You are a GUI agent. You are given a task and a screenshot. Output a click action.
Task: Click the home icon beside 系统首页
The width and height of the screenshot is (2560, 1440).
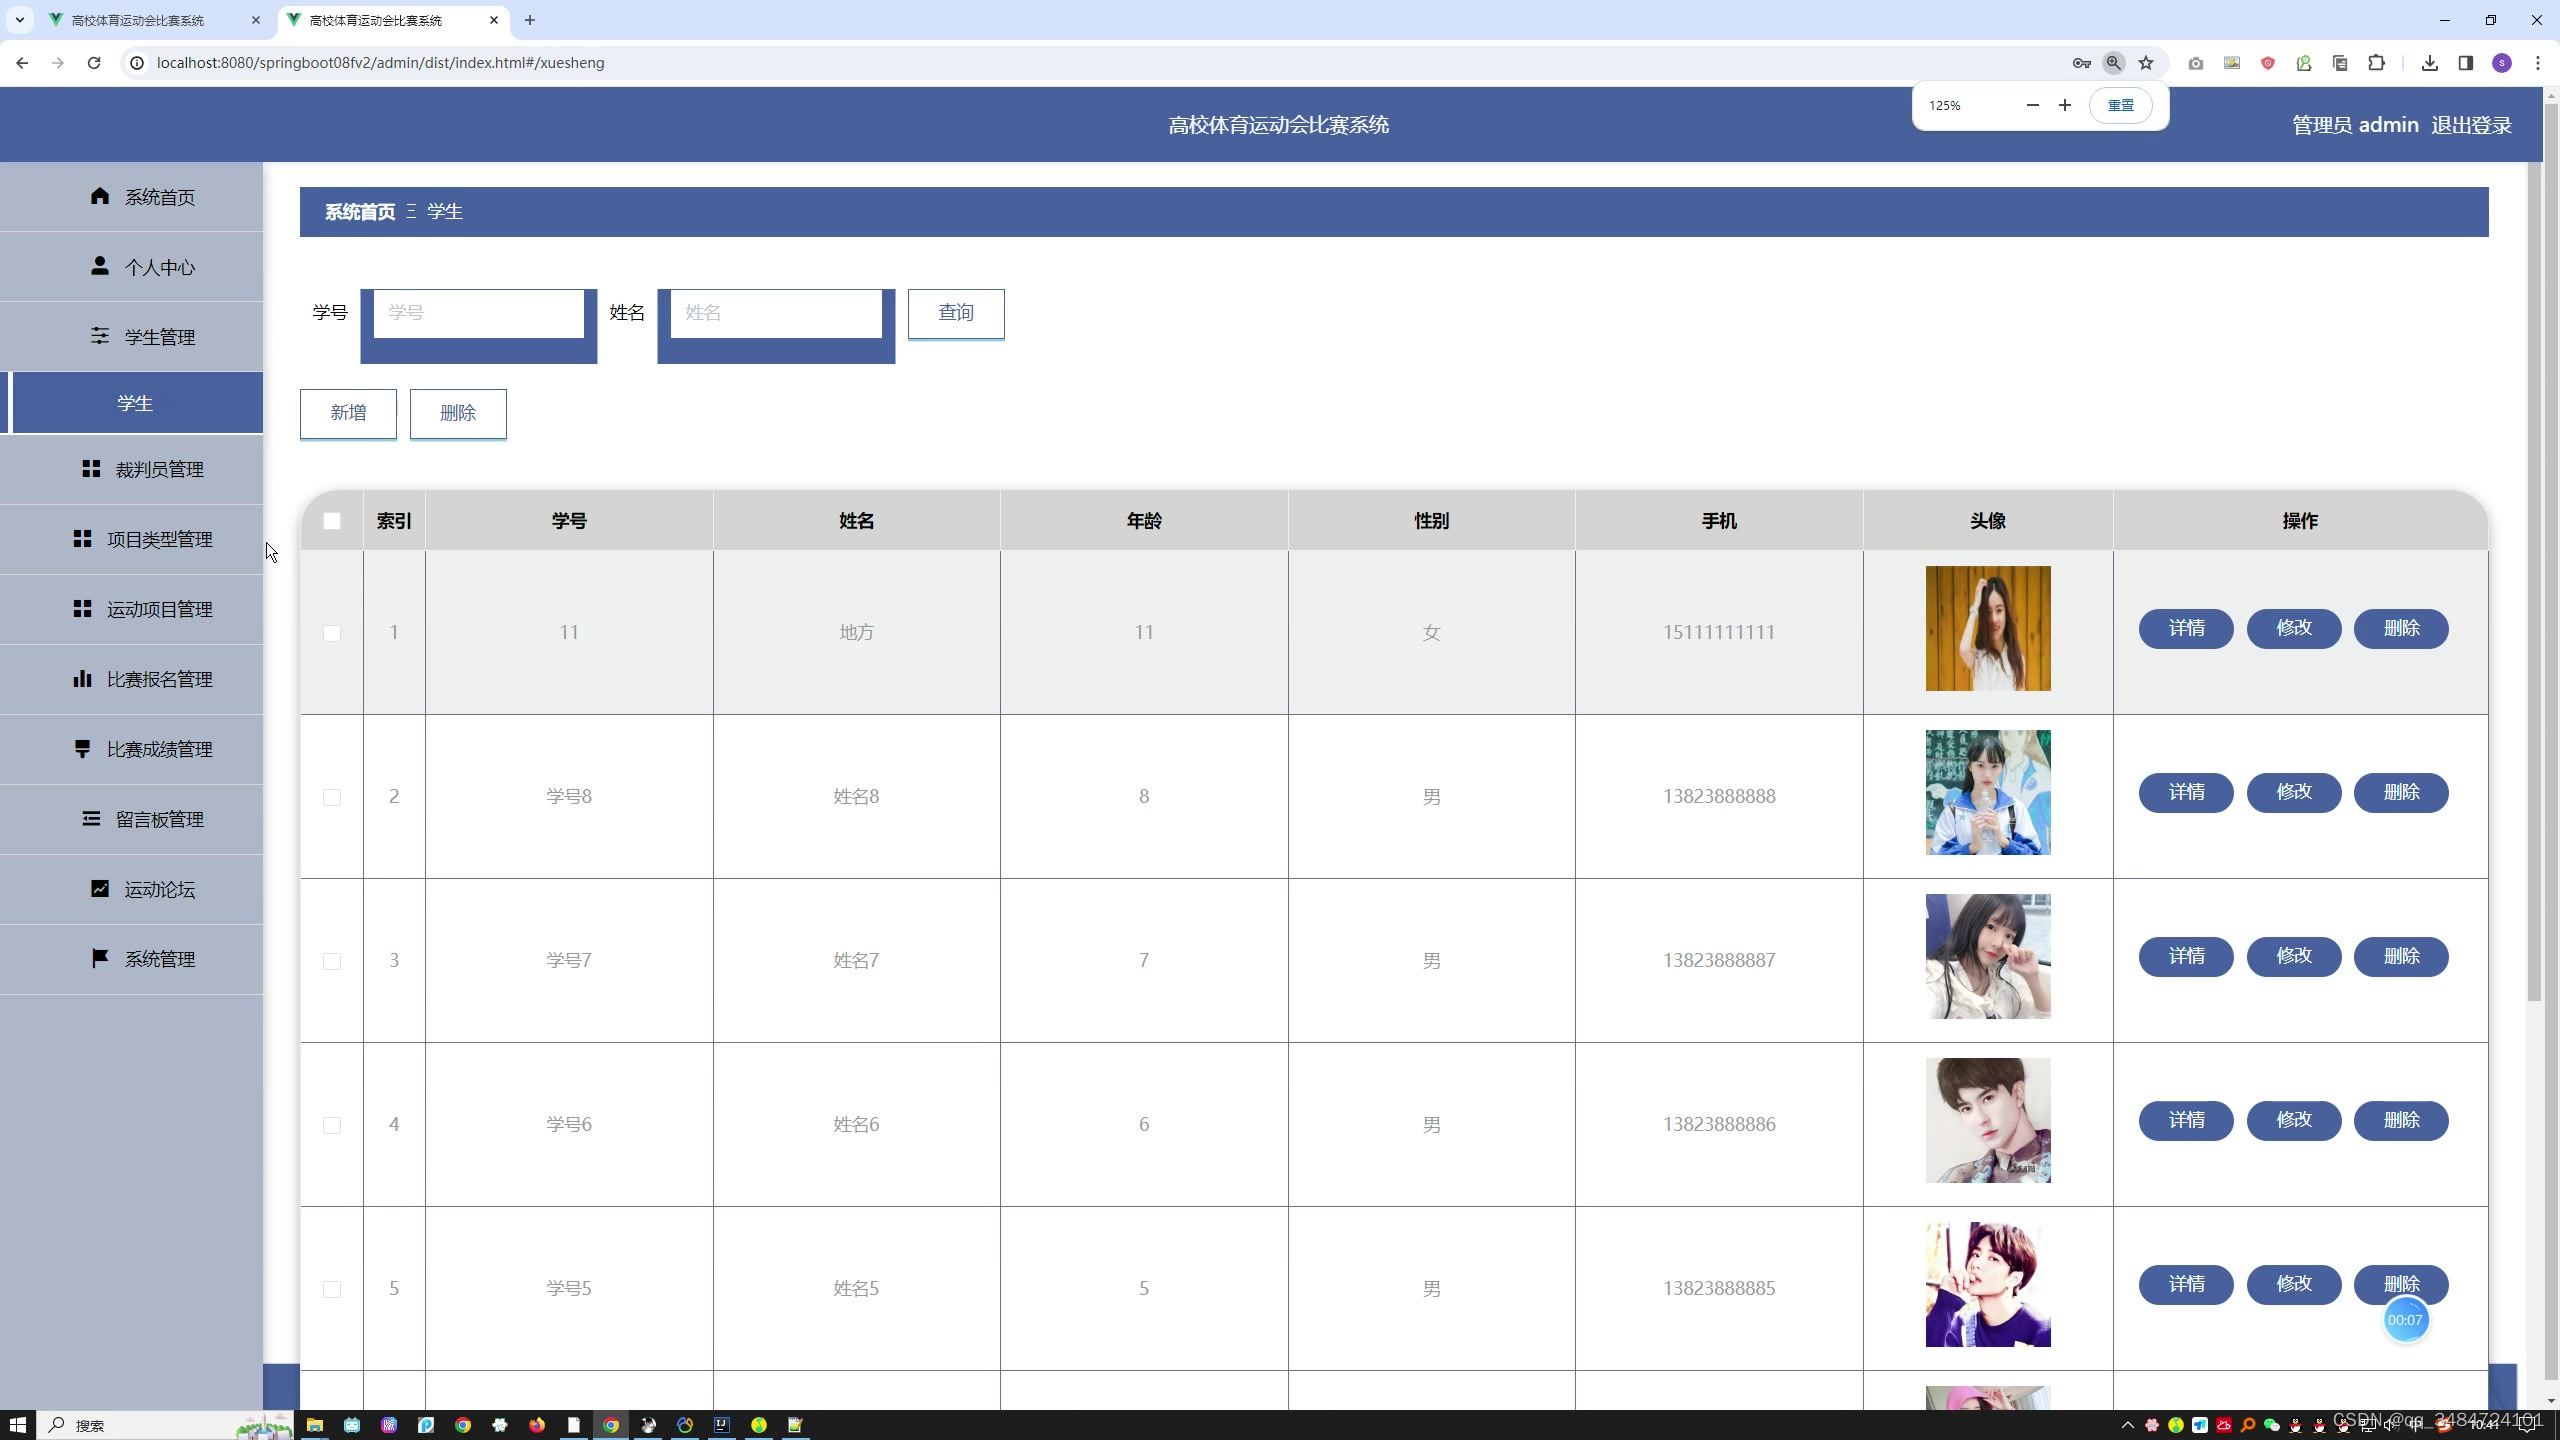pyautogui.click(x=99, y=196)
